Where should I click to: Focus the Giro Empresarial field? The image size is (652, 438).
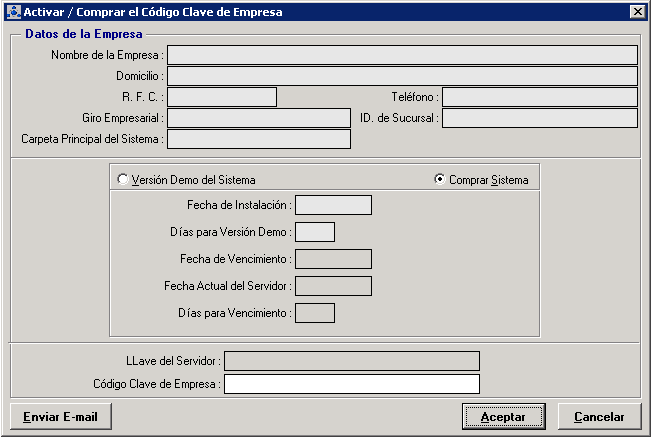pyautogui.click(x=258, y=118)
